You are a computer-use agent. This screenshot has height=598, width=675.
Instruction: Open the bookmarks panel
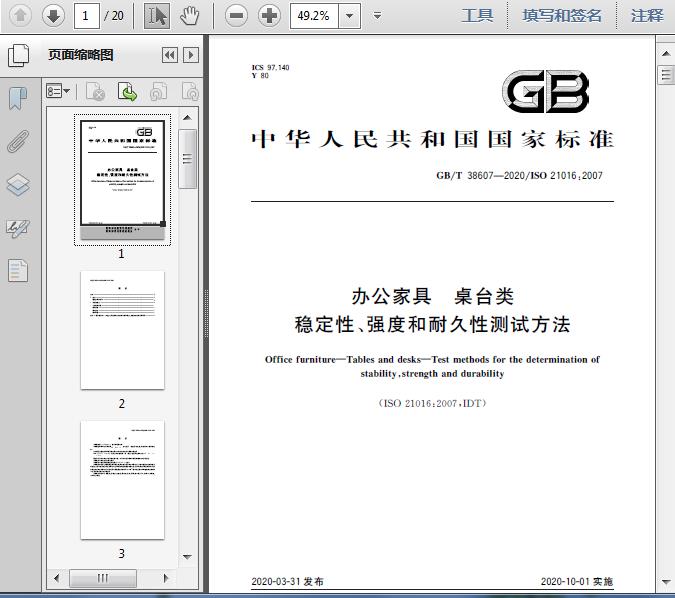pos(18,98)
